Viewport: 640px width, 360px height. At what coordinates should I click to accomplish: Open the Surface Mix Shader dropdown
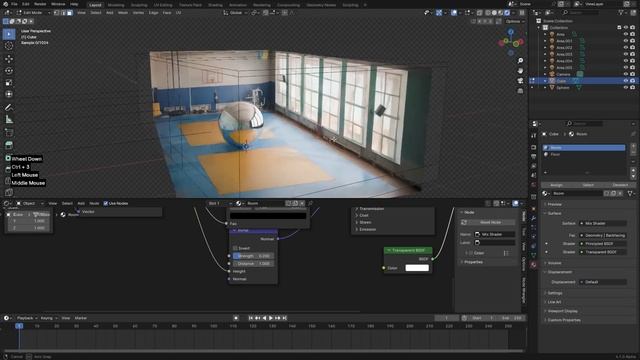pos(602,223)
